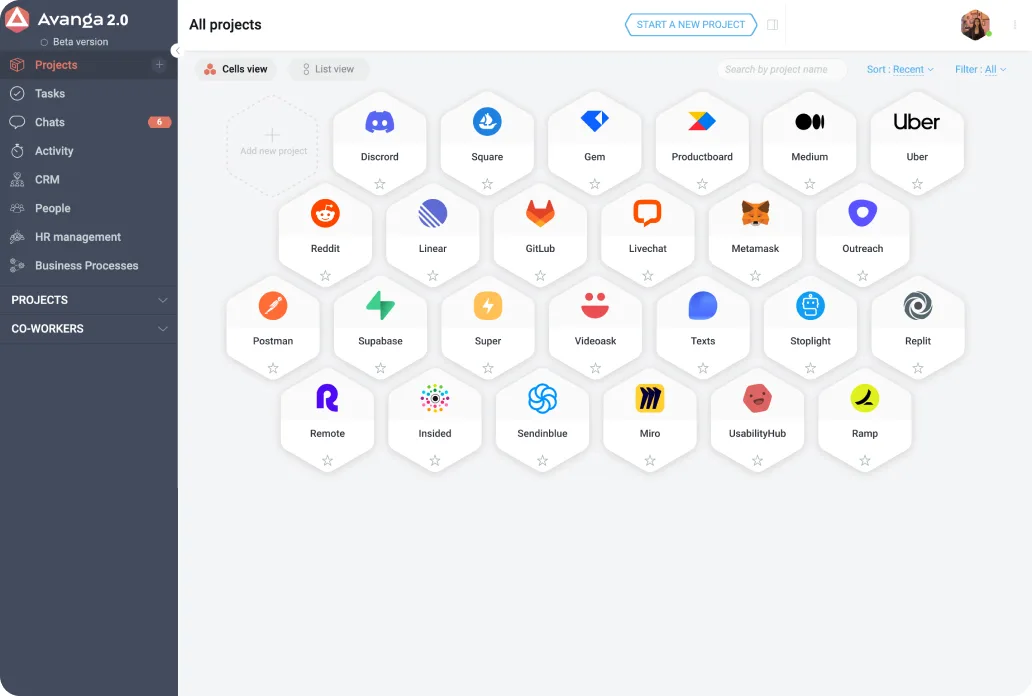Click START A NEW PROJECT button

(x=690, y=24)
